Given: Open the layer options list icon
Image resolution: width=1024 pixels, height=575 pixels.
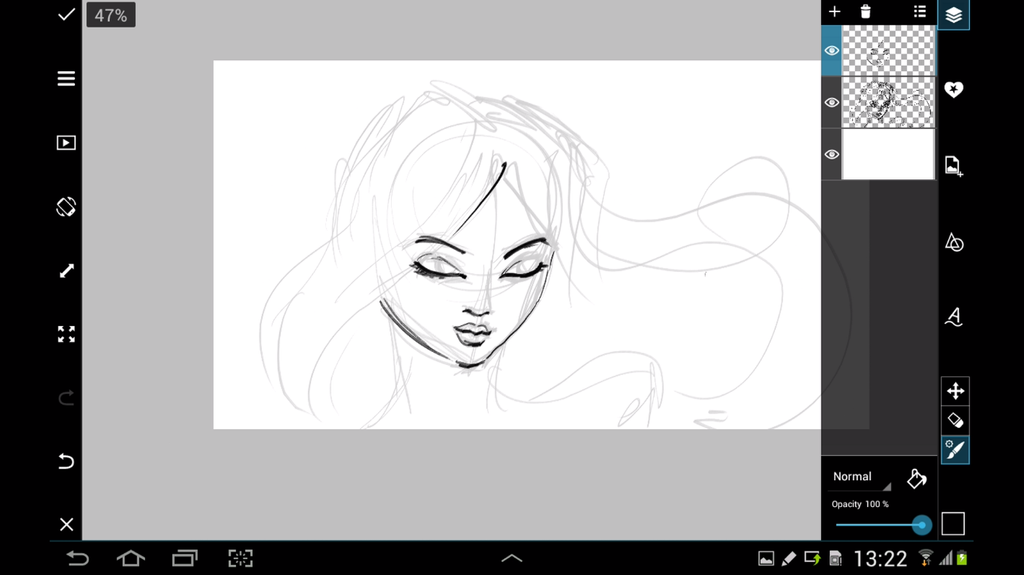Looking at the screenshot, I should (920, 11).
